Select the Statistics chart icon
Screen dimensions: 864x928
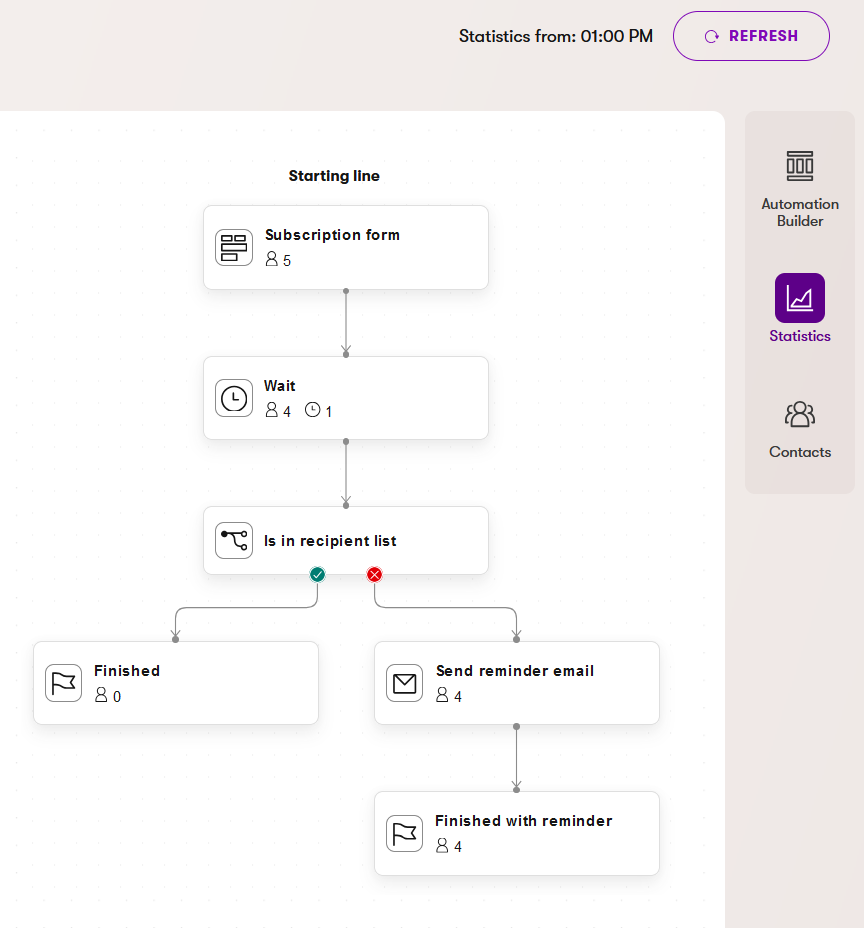800,298
